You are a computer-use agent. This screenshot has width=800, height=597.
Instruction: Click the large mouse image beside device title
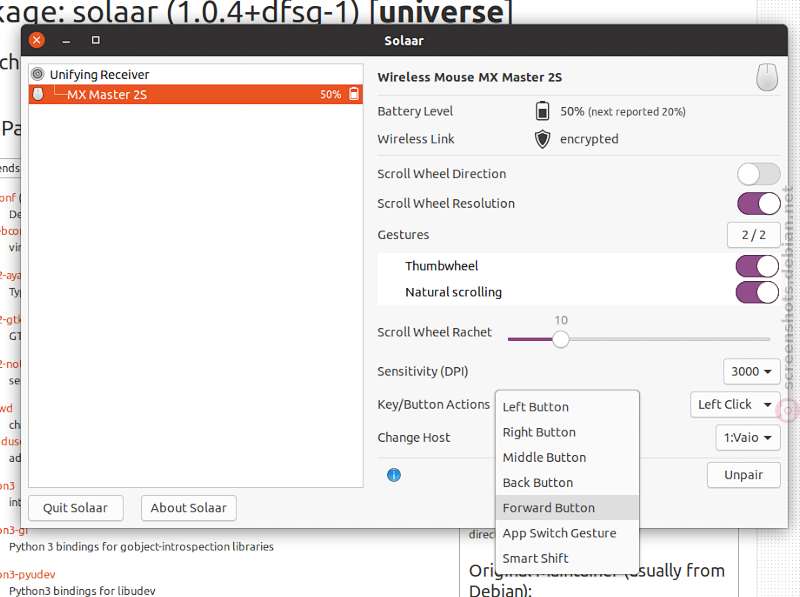(x=767, y=78)
